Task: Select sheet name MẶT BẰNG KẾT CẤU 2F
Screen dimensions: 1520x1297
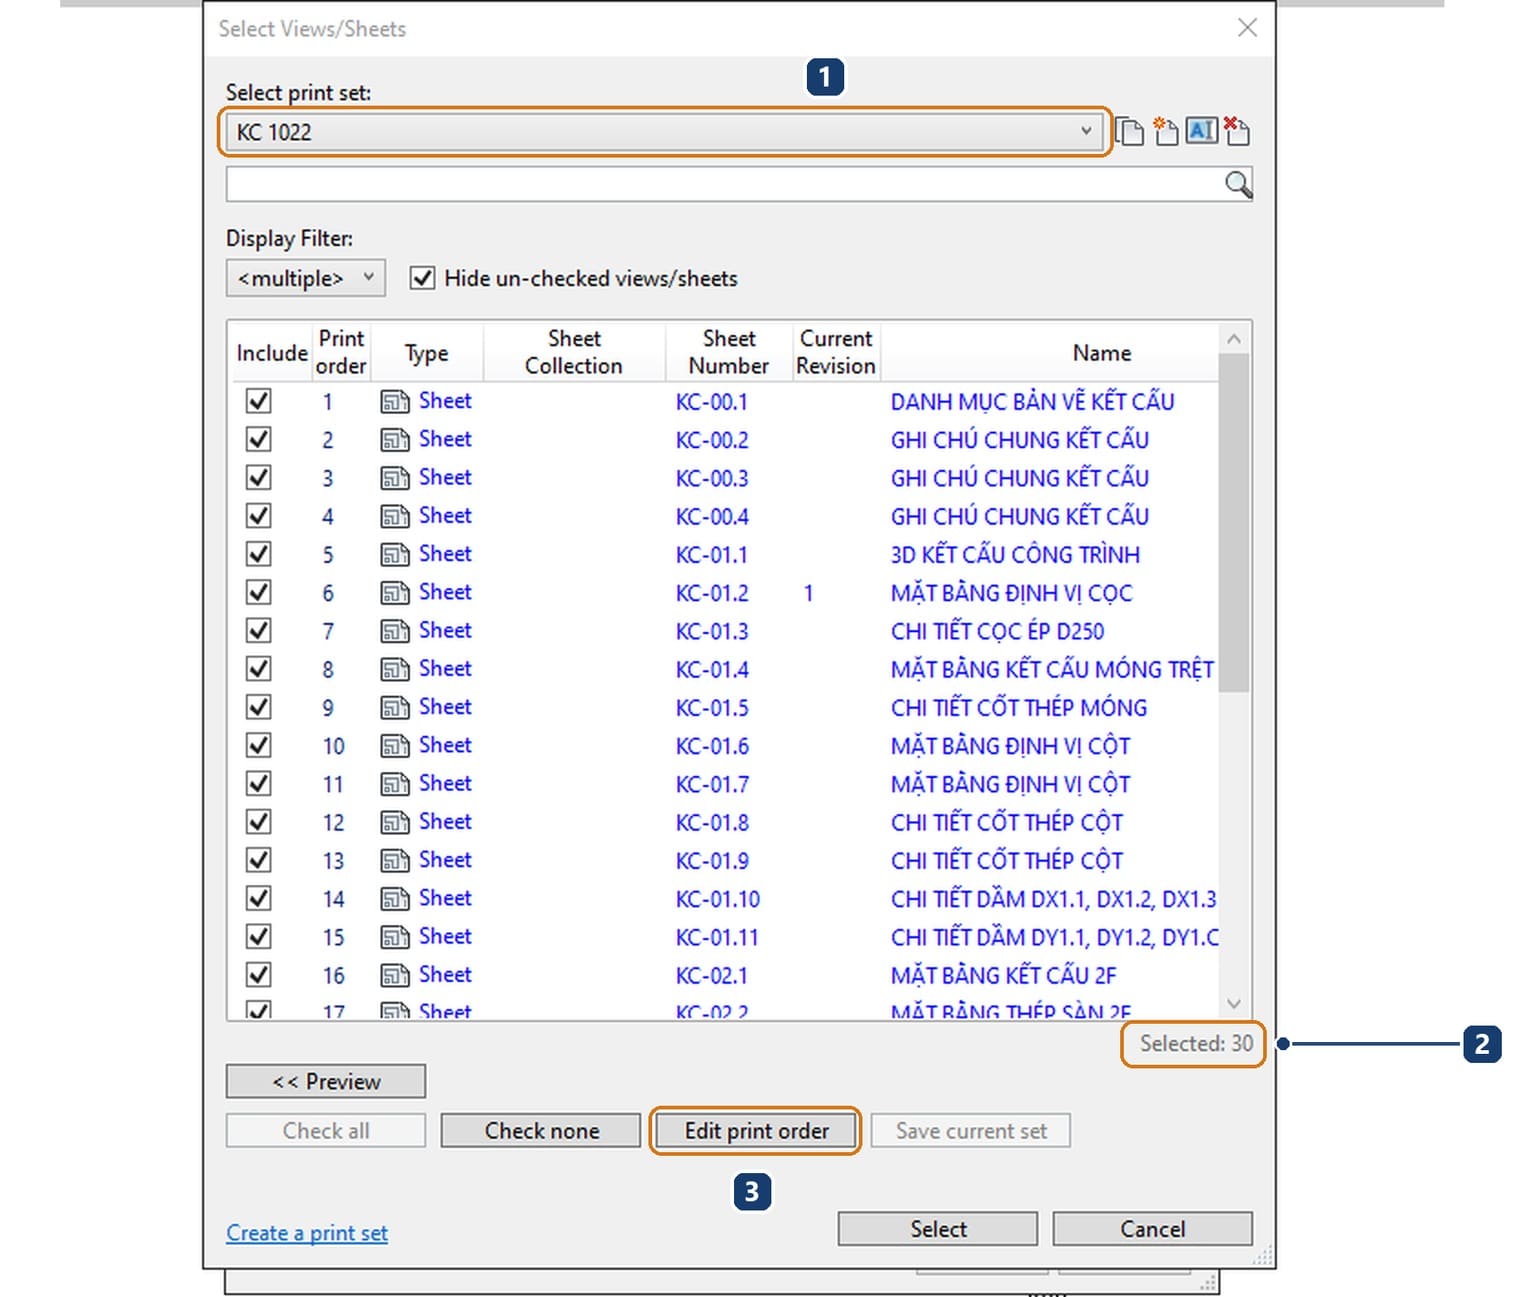Action: pyautogui.click(x=1003, y=975)
